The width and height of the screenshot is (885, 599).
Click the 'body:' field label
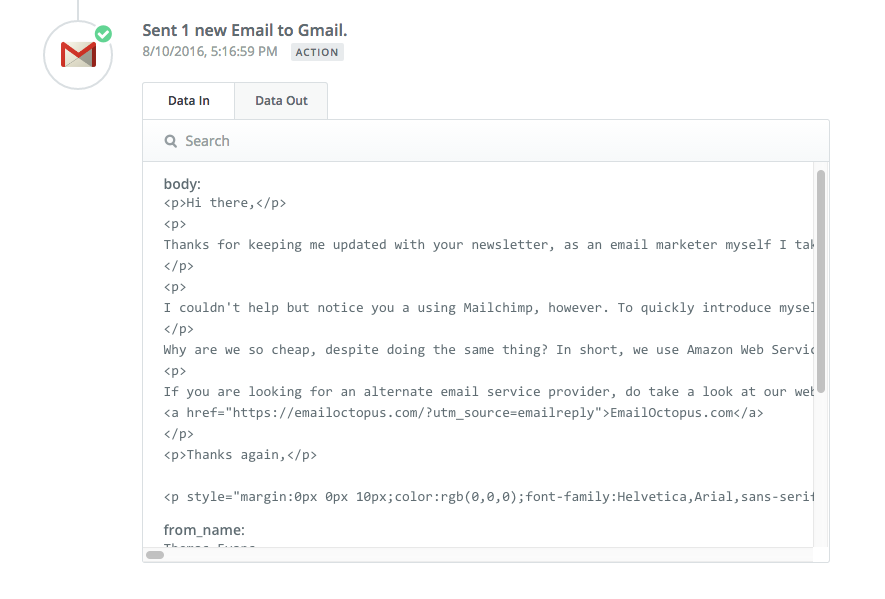click(x=182, y=184)
